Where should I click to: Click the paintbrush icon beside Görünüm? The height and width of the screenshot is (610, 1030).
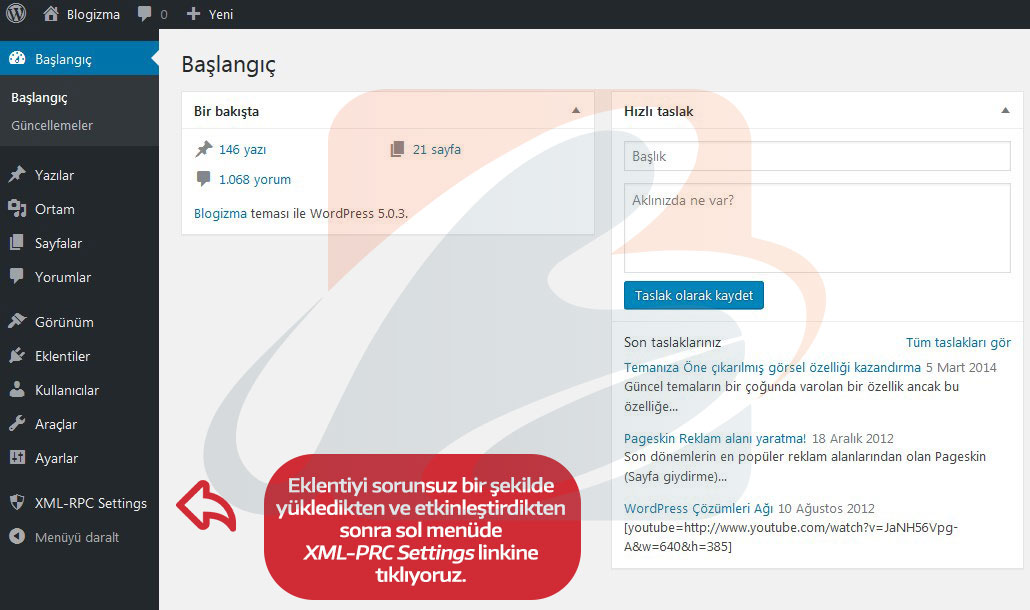pyautogui.click(x=17, y=322)
